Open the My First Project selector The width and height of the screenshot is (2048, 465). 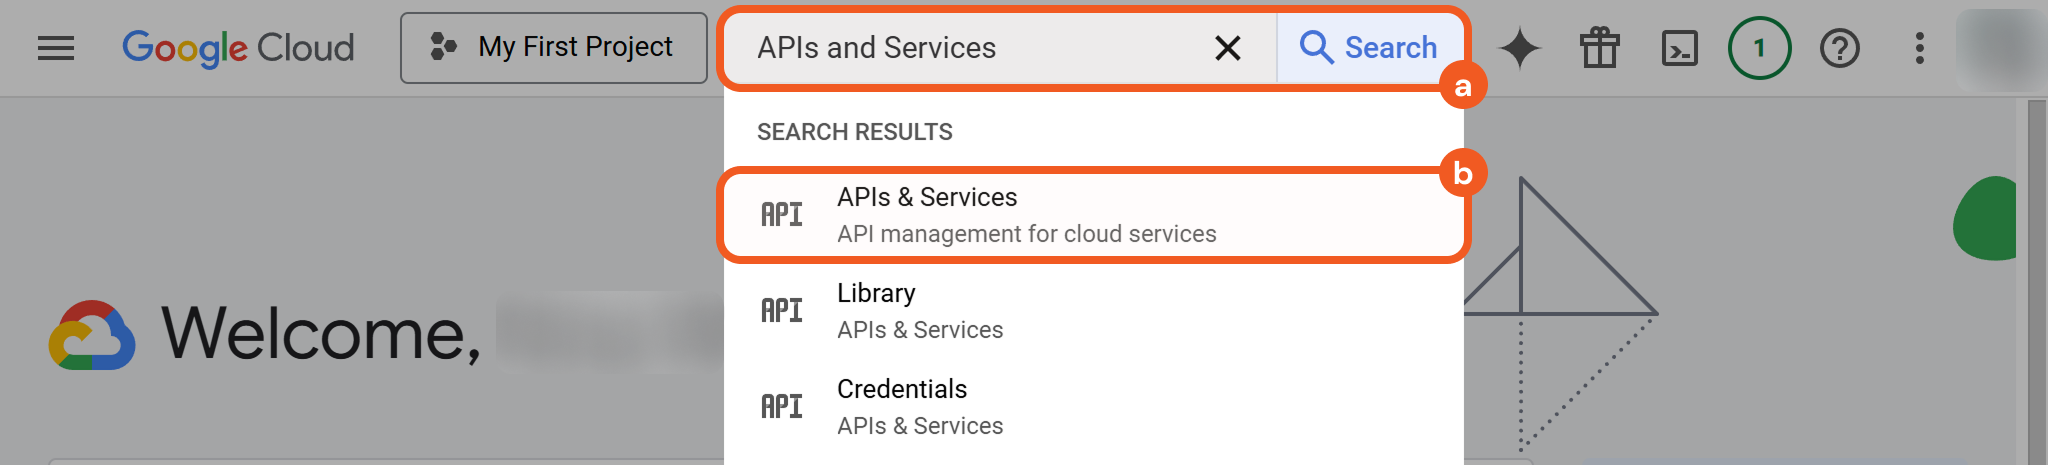553,48
